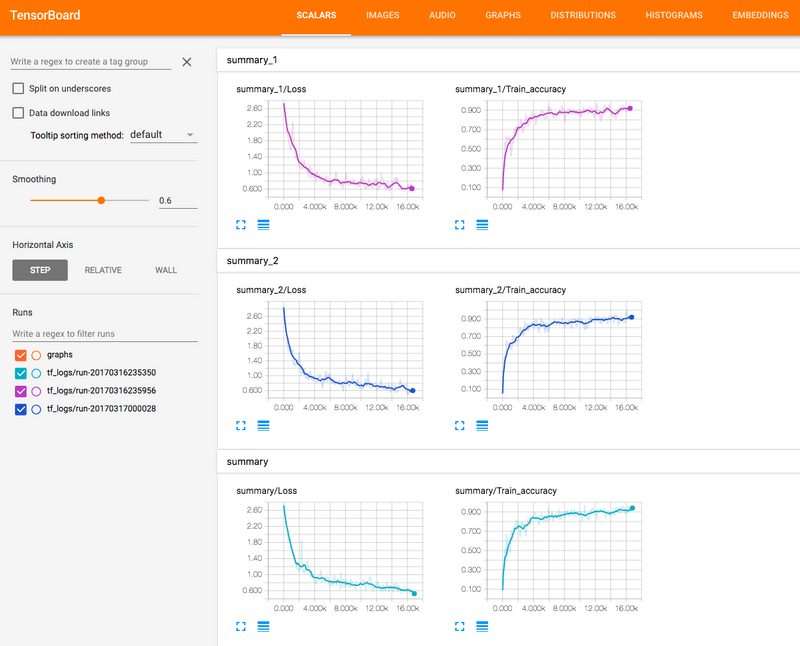Enable Data download links
Screen dimensions: 800x646
16,112
